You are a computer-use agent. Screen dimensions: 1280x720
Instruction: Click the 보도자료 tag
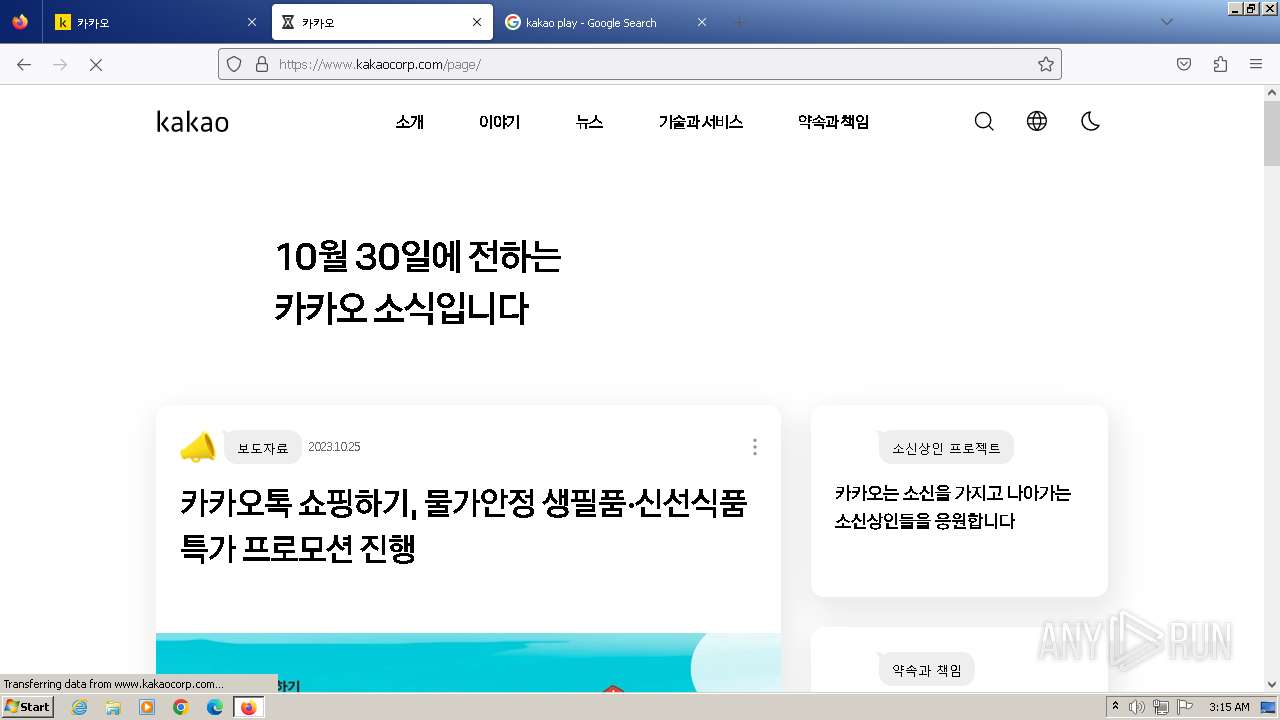point(263,448)
